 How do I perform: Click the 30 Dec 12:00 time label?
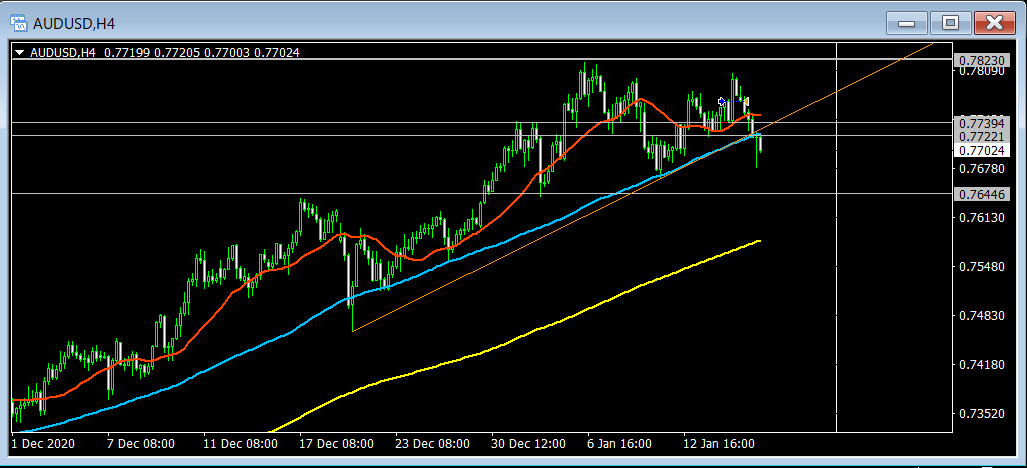tap(529, 444)
